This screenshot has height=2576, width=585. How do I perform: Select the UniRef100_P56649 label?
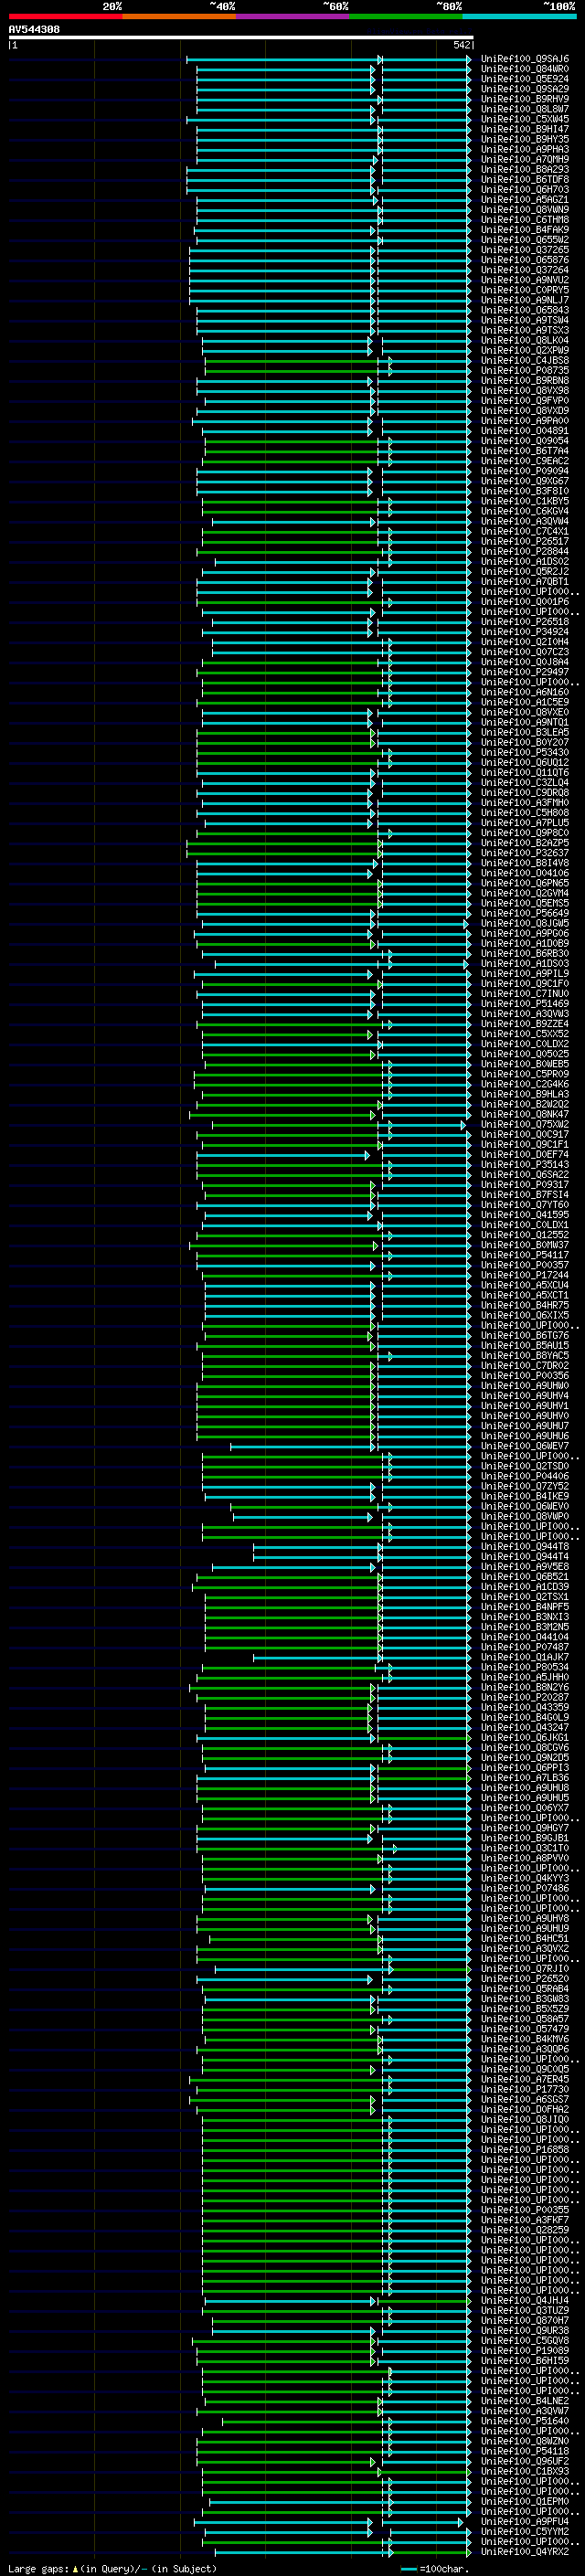point(525,913)
